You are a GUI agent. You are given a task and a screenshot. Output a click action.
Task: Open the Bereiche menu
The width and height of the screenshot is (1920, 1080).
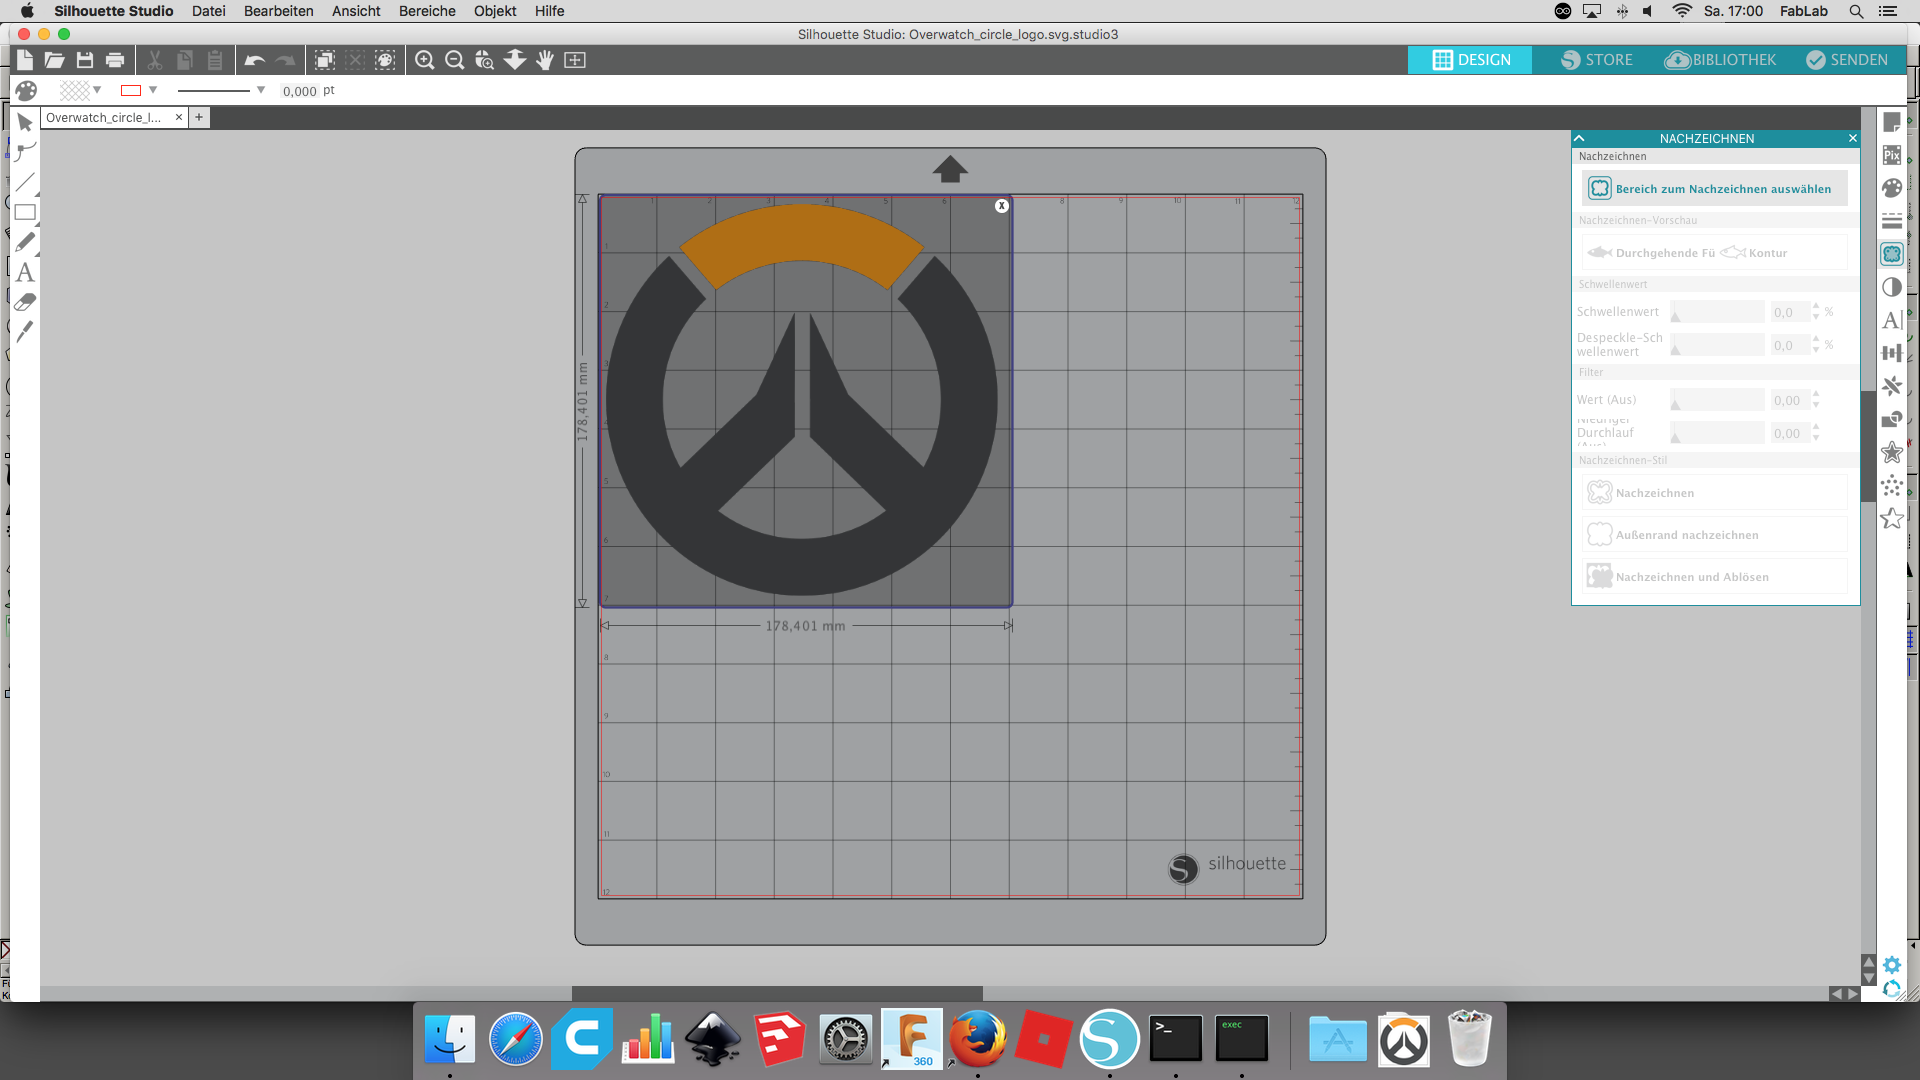click(427, 11)
